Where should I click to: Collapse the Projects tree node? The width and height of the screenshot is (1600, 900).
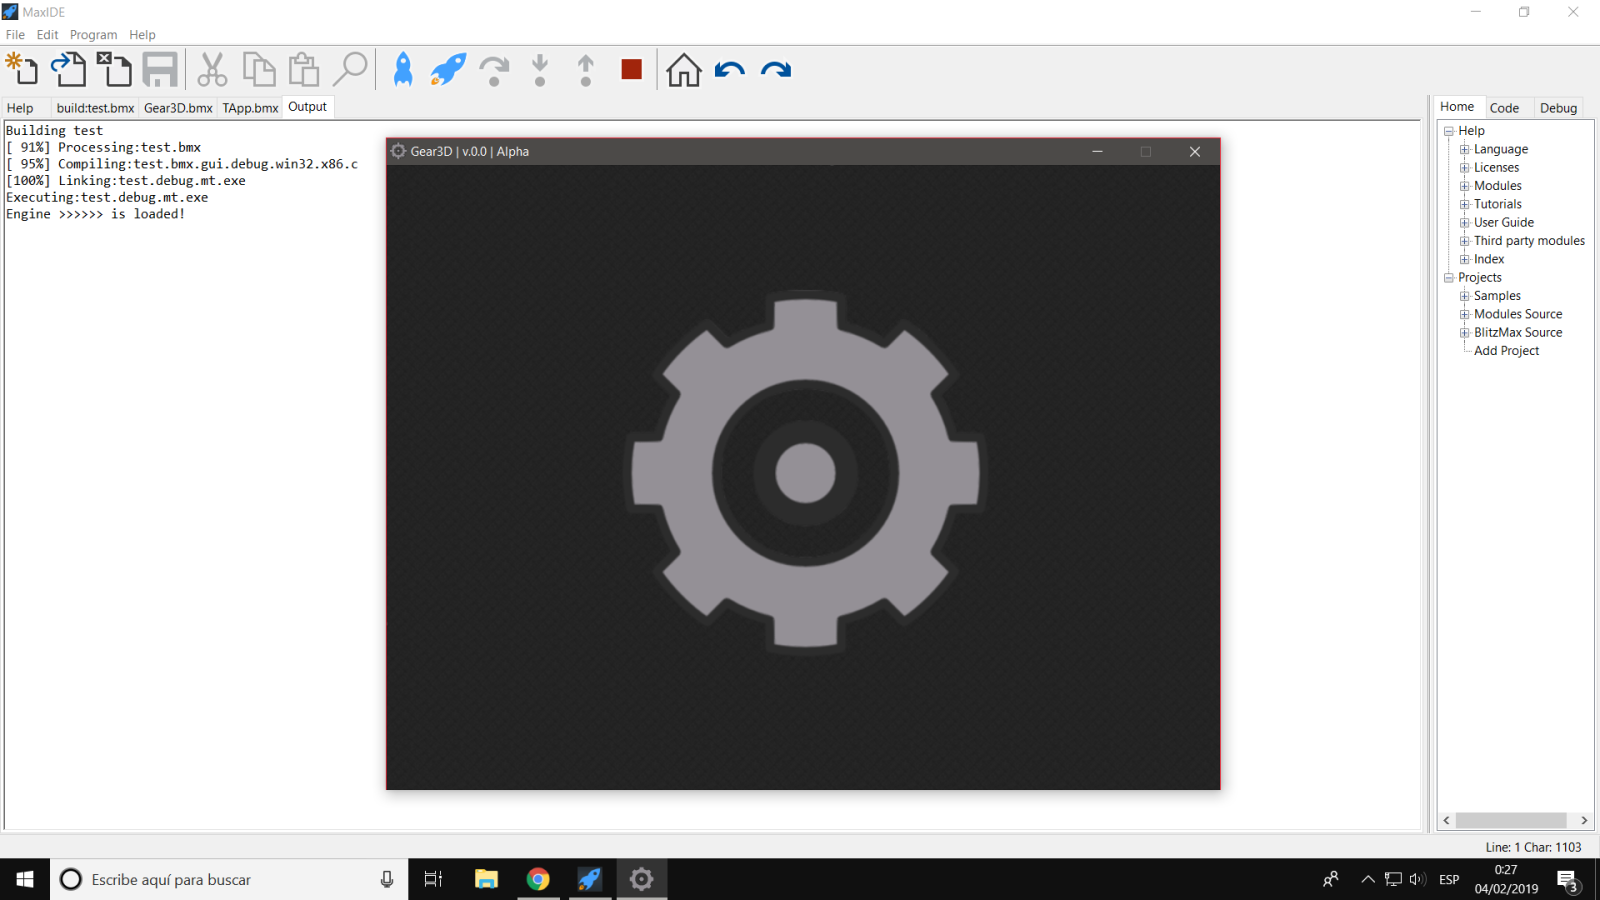1448,278
